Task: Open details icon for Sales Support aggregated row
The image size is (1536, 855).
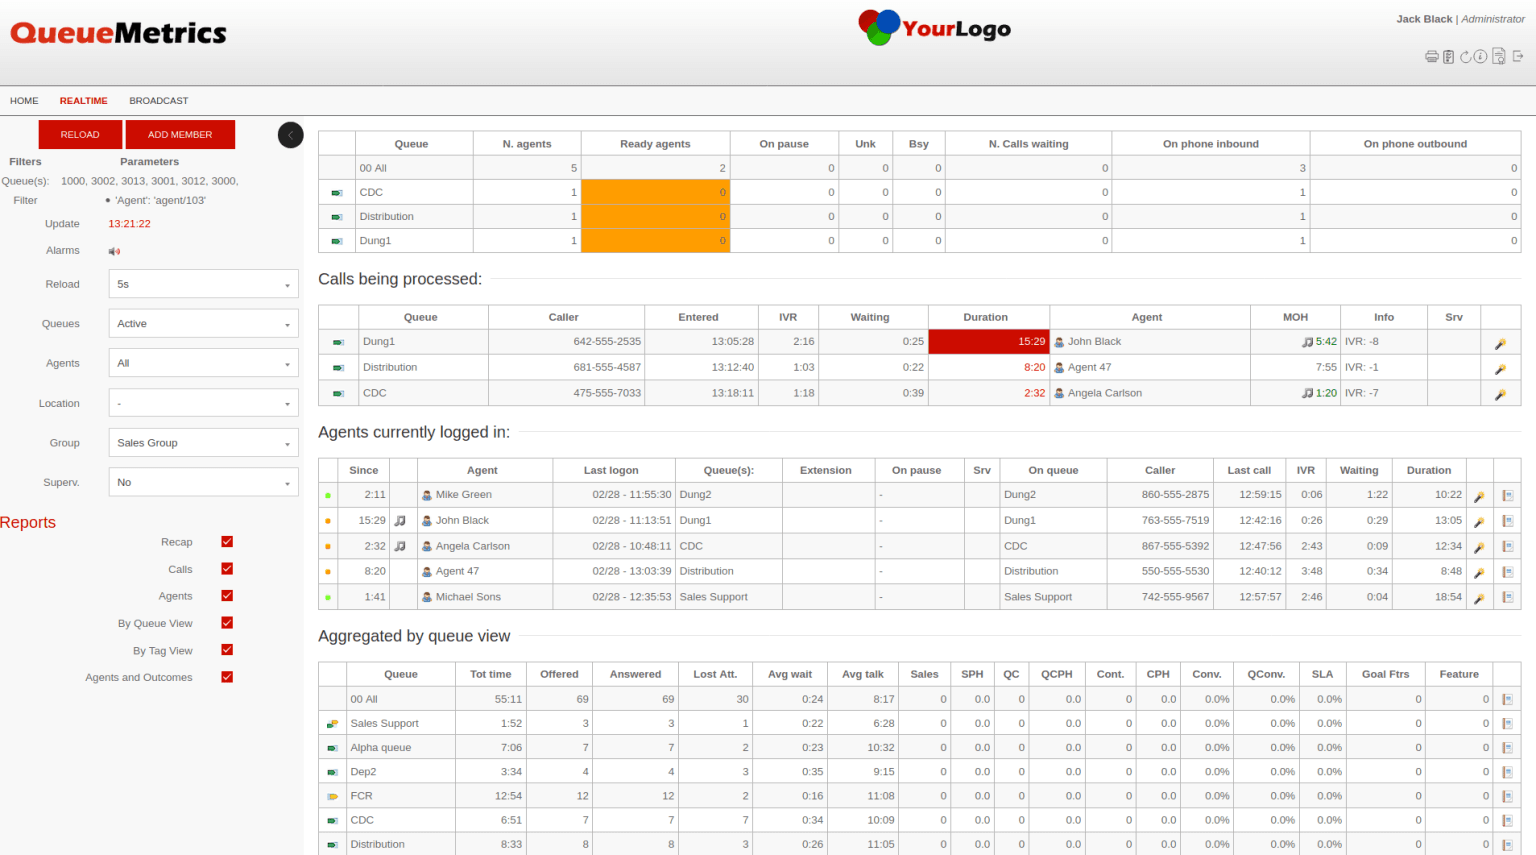Action: 1507,724
